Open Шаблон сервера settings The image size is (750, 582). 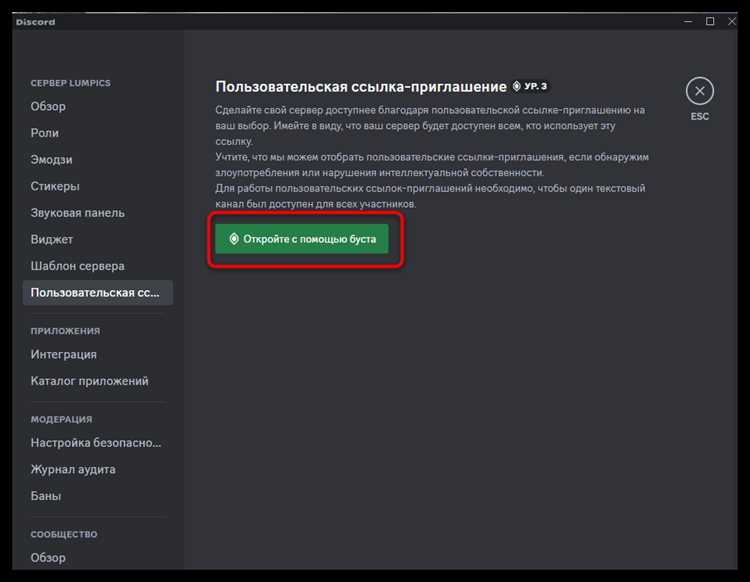[77, 266]
